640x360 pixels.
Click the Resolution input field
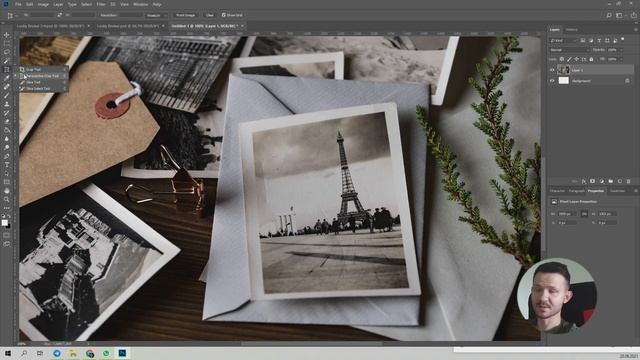[132, 15]
